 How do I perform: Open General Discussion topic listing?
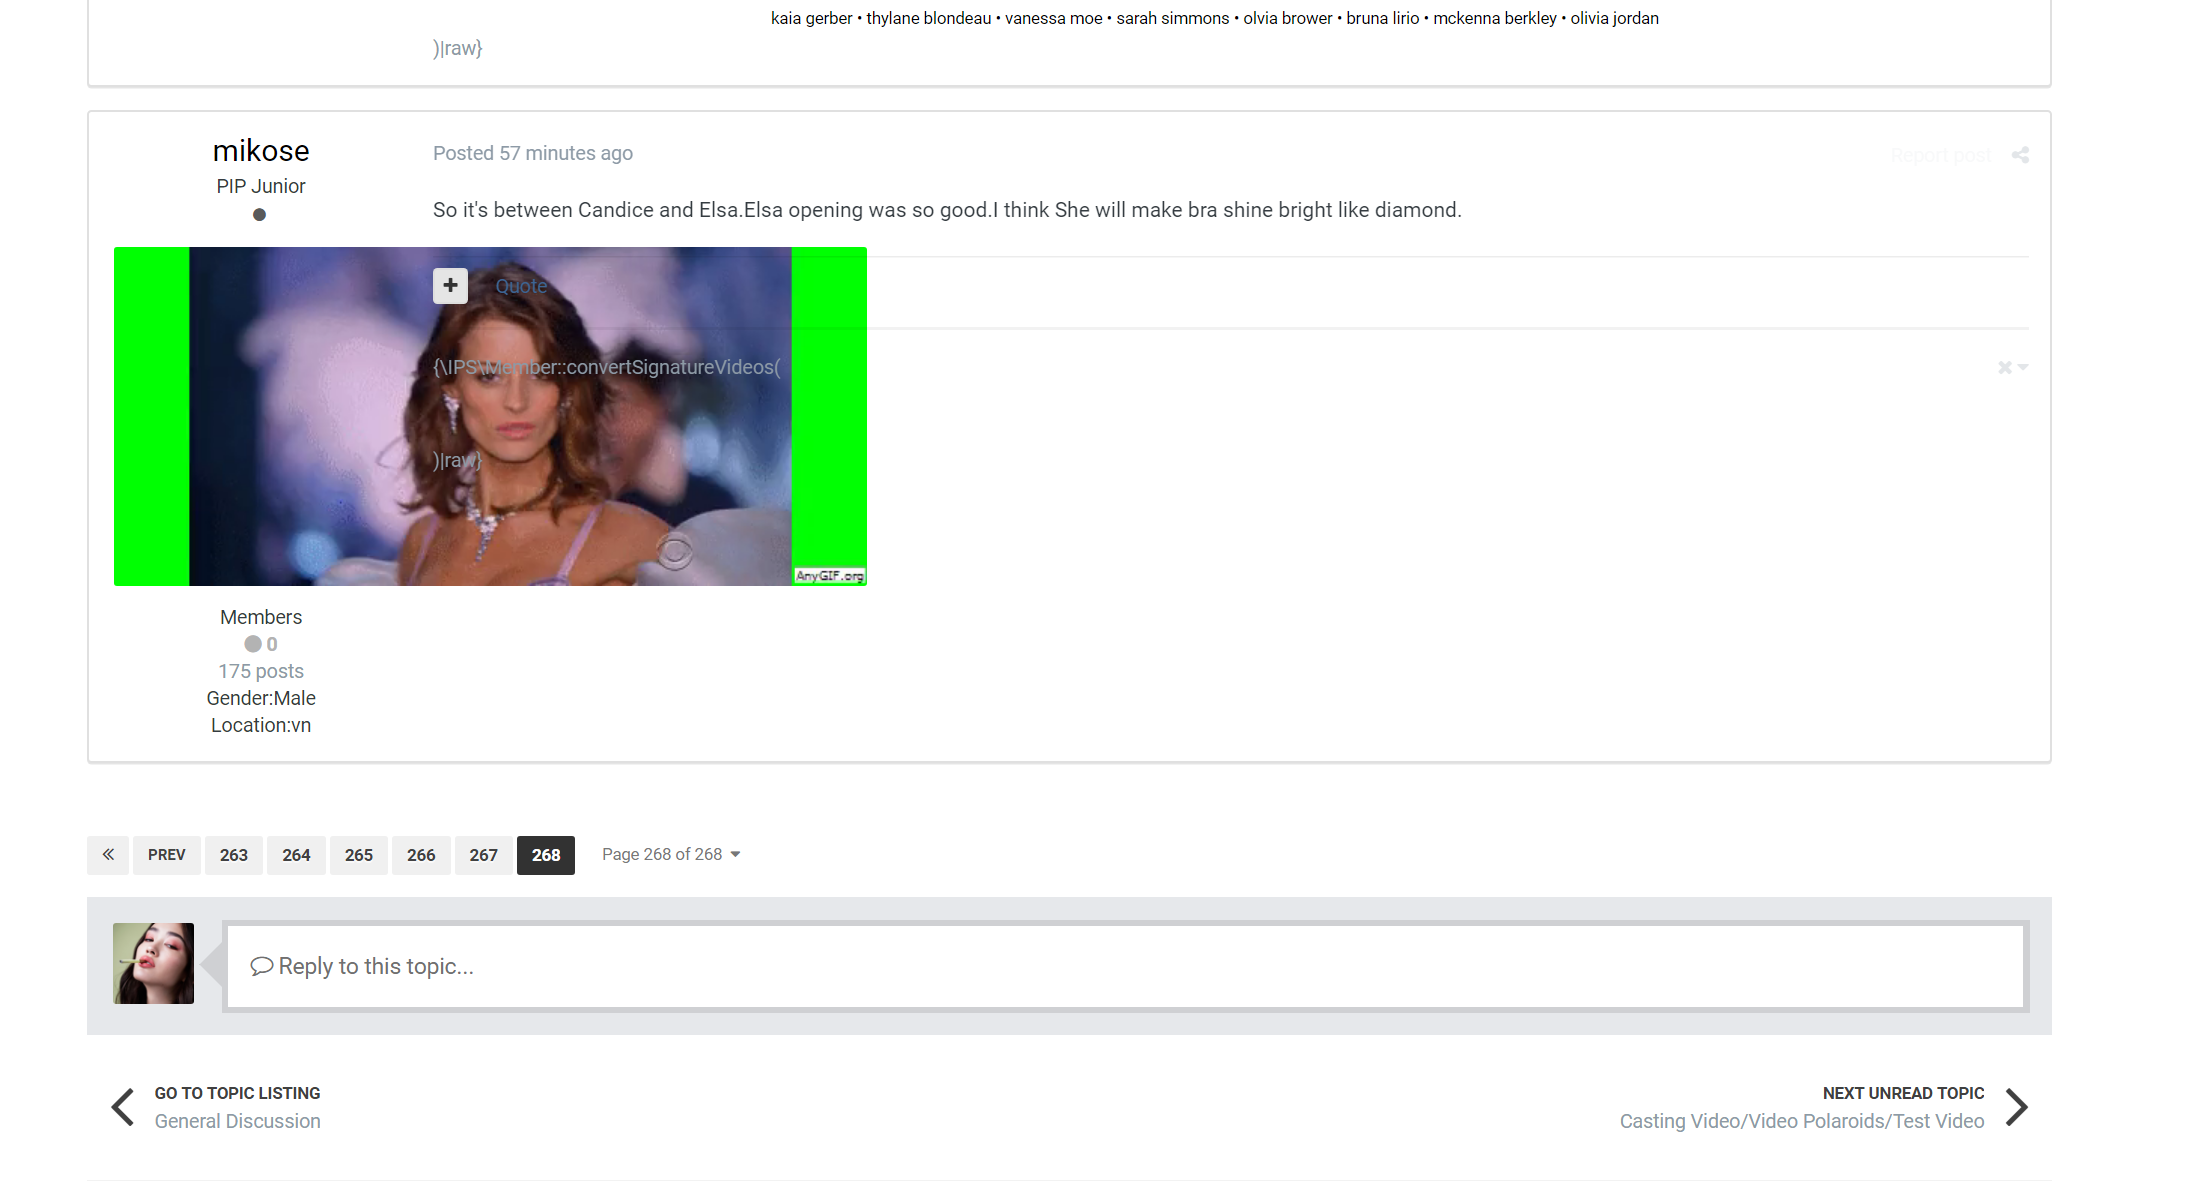[237, 1121]
